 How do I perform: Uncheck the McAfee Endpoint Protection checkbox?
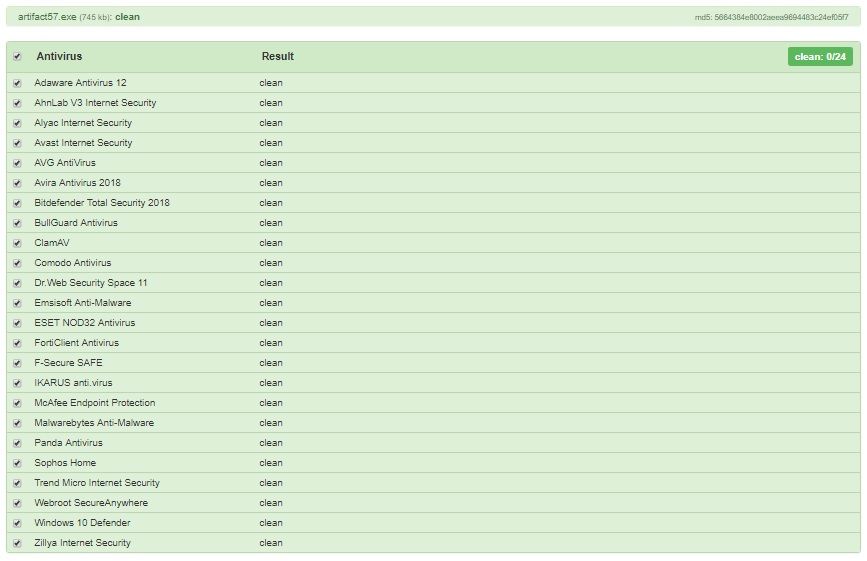pyautogui.click(x=17, y=403)
